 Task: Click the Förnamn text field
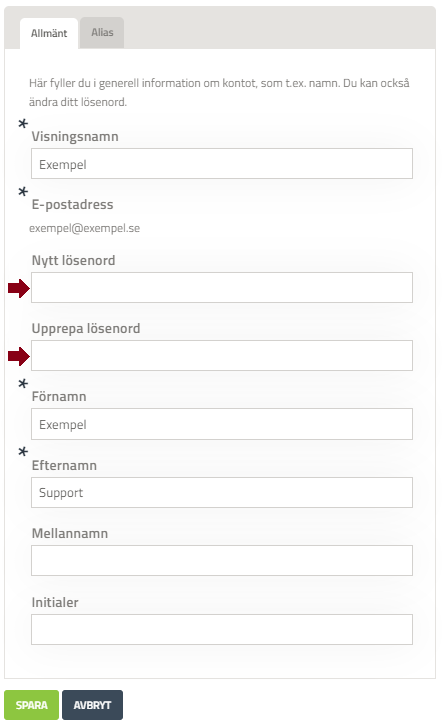point(222,424)
